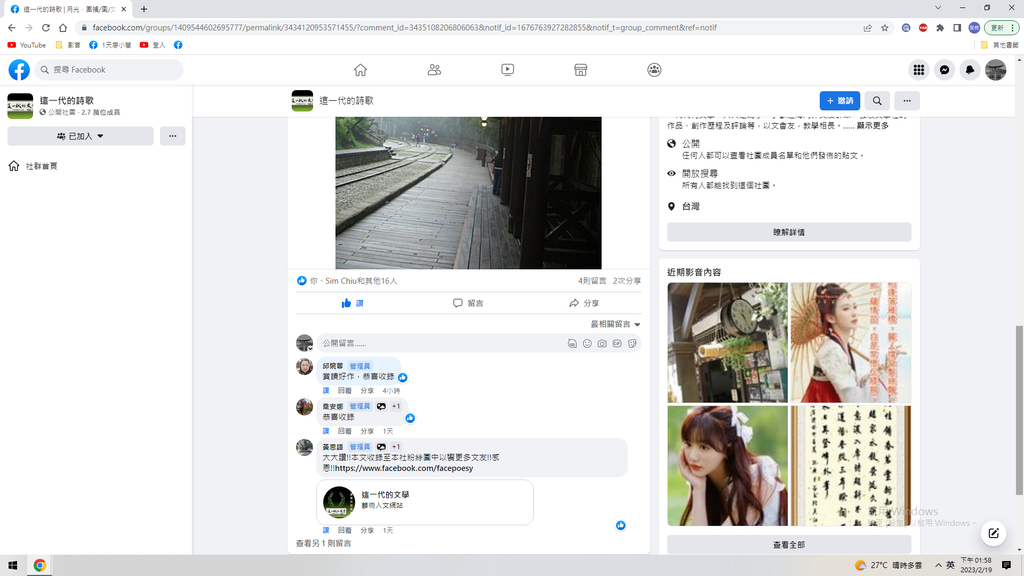Open the Watch video tab icon
This screenshot has width=1024, height=576.
pyautogui.click(x=507, y=70)
